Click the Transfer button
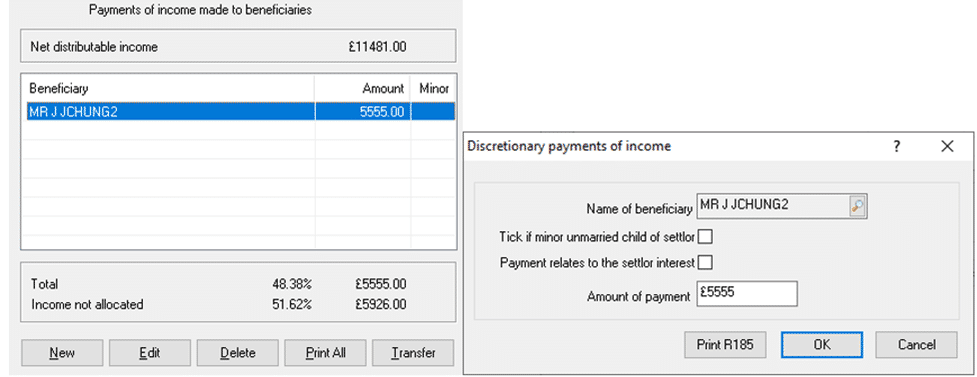The width and height of the screenshot is (977, 377). tap(413, 353)
